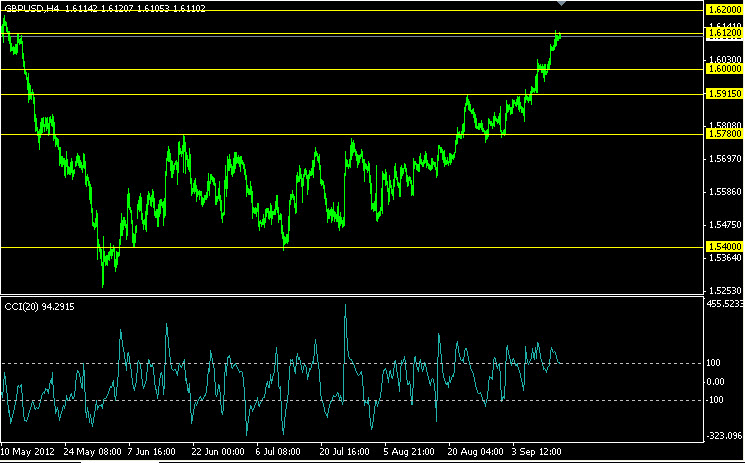Click the 7 Jun 16:00 time label
Viewport: 745px width, 463px height.
click(x=152, y=451)
